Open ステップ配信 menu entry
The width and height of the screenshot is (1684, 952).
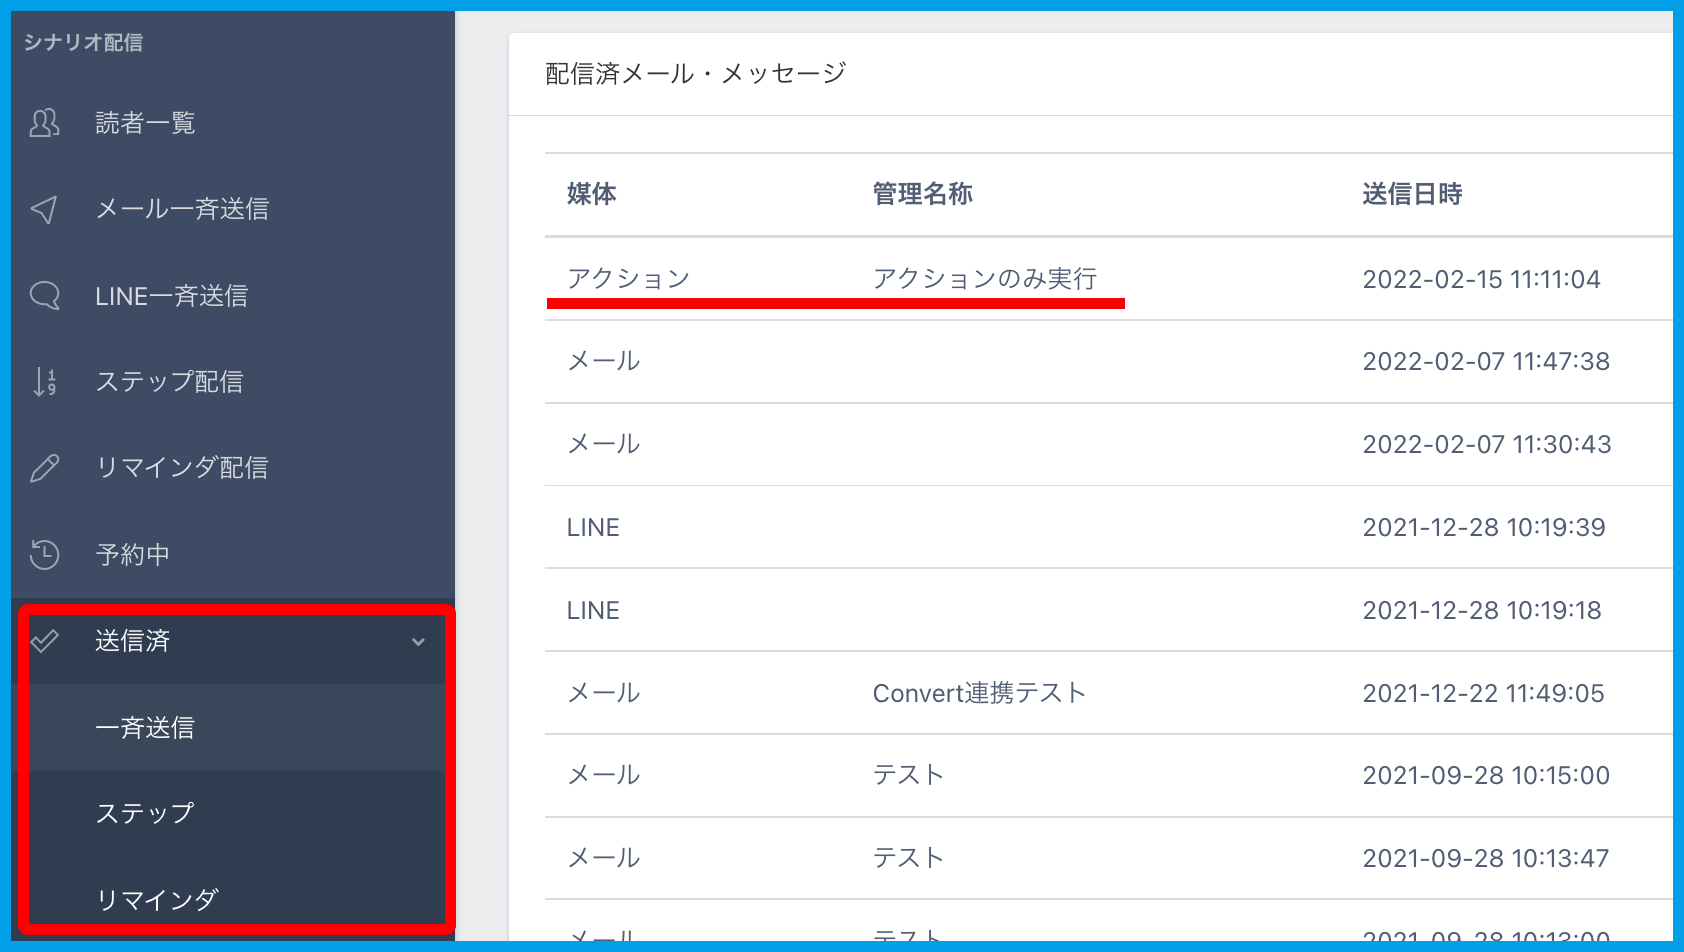coord(169,382)
